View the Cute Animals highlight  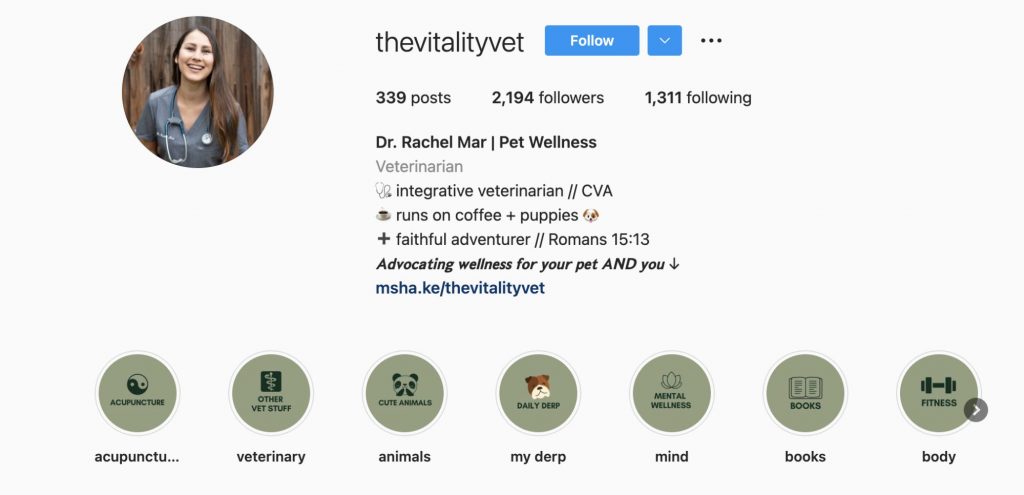[x=404, y=393]
